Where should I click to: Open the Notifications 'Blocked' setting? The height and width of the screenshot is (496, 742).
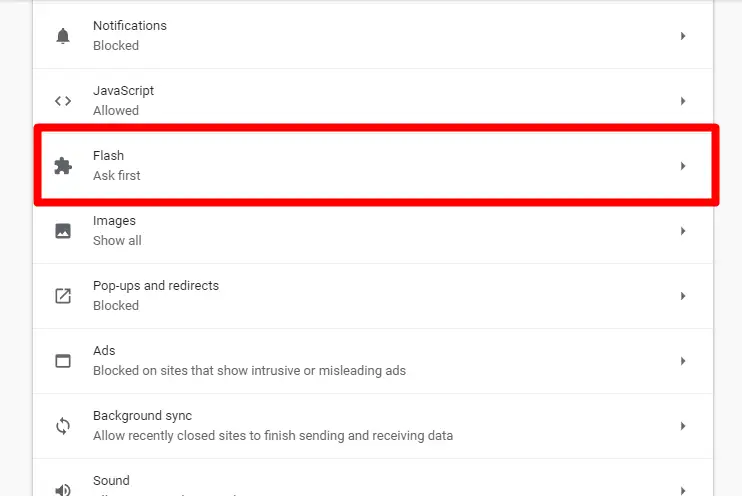pos(116,45)
